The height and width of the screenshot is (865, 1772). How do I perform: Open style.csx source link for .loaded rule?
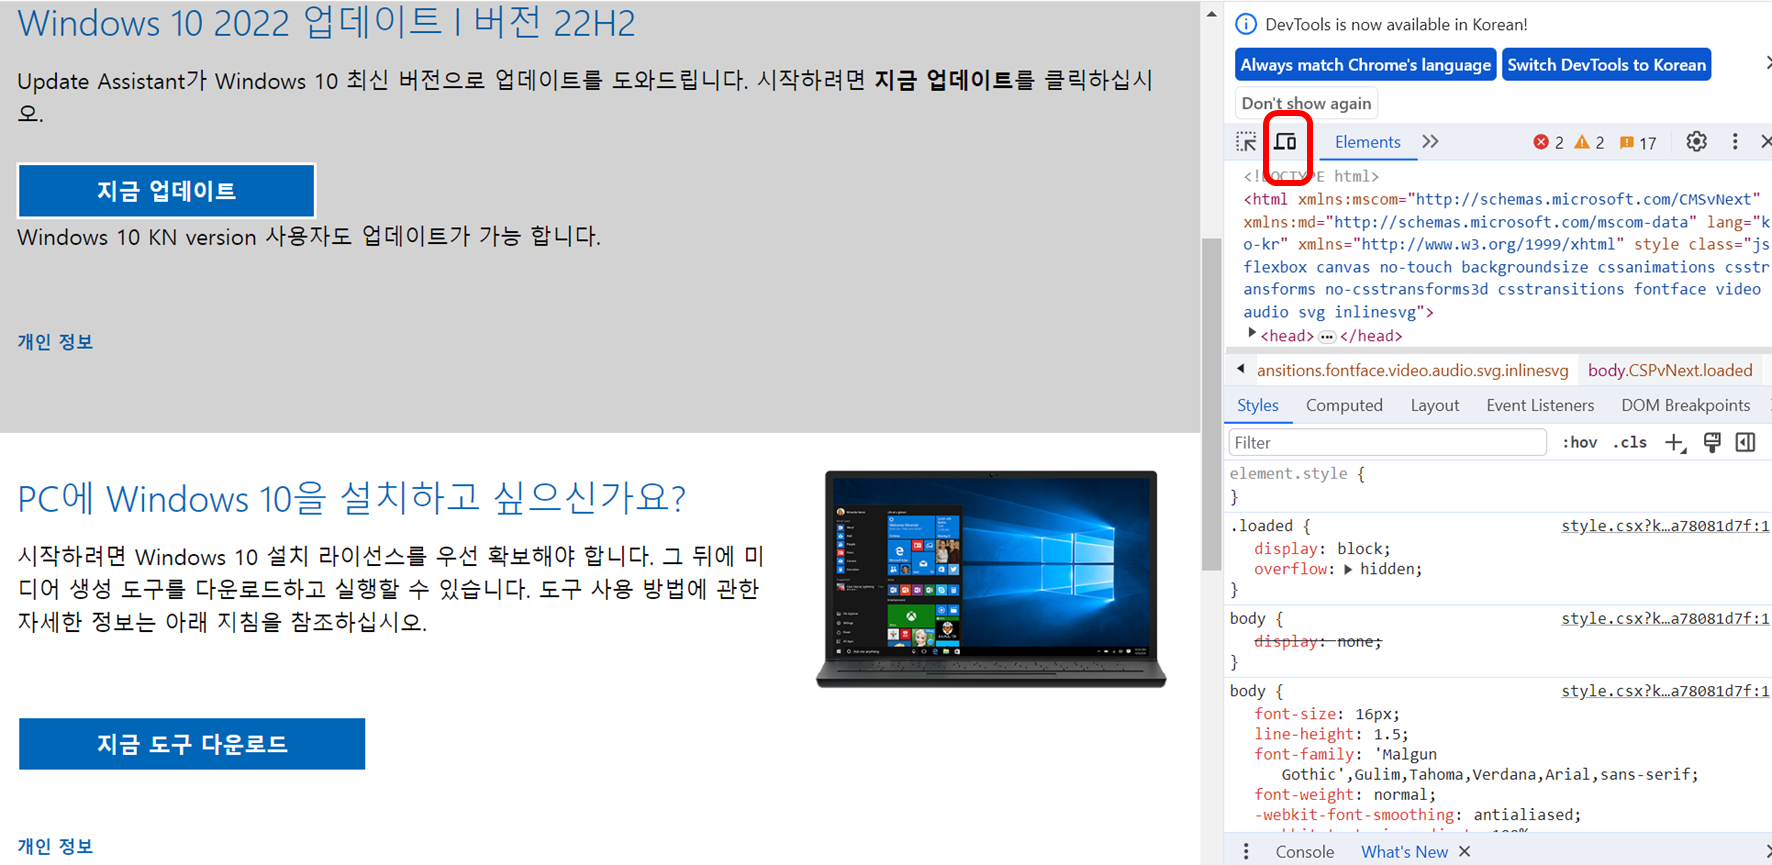(1665, 525)
